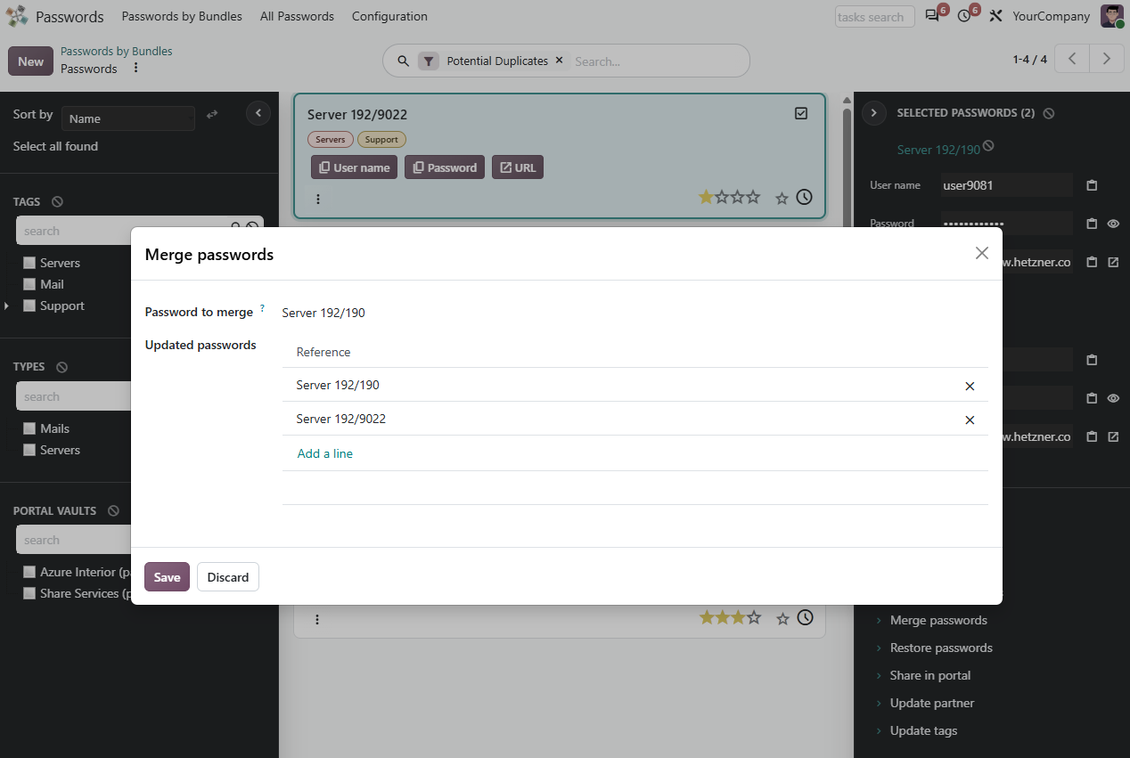Screen dimensions: 1130x758
Task: Go to Passwords by Bundles breadcrumb
Action: point(116,51)
